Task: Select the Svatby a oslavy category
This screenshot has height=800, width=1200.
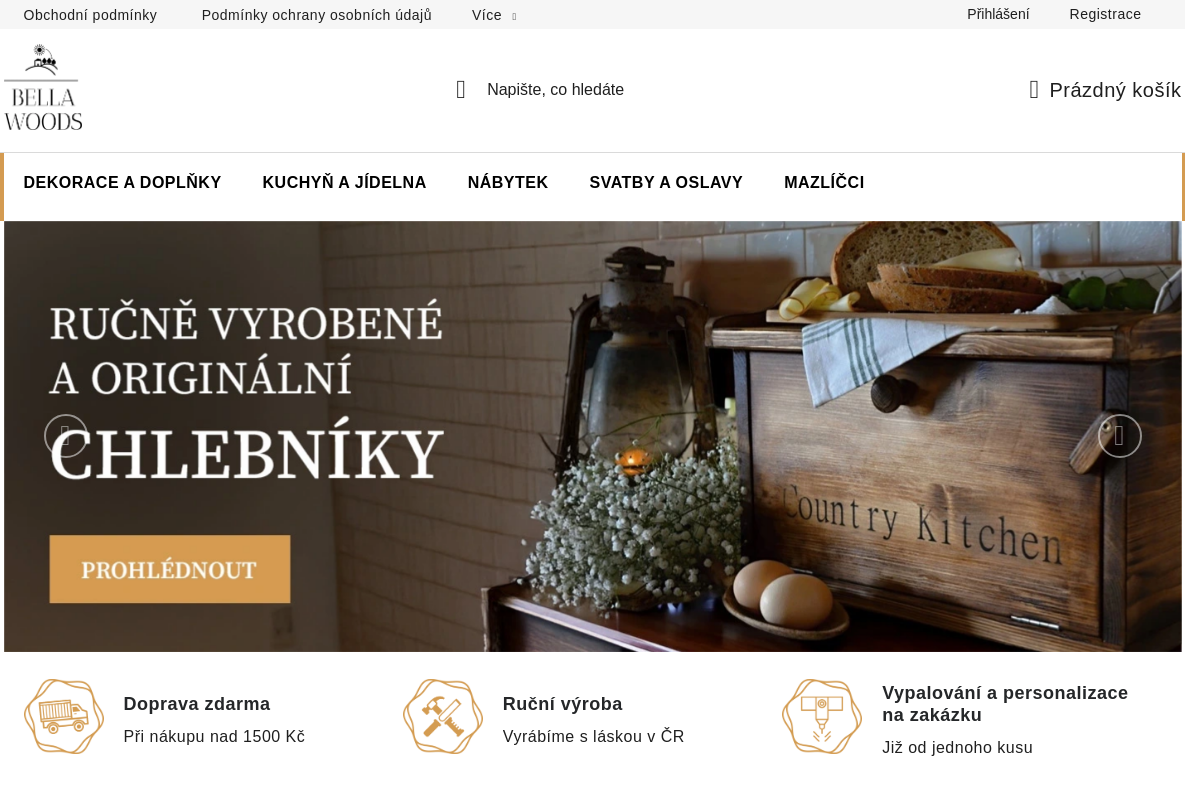Action: (x=666, y=183)
